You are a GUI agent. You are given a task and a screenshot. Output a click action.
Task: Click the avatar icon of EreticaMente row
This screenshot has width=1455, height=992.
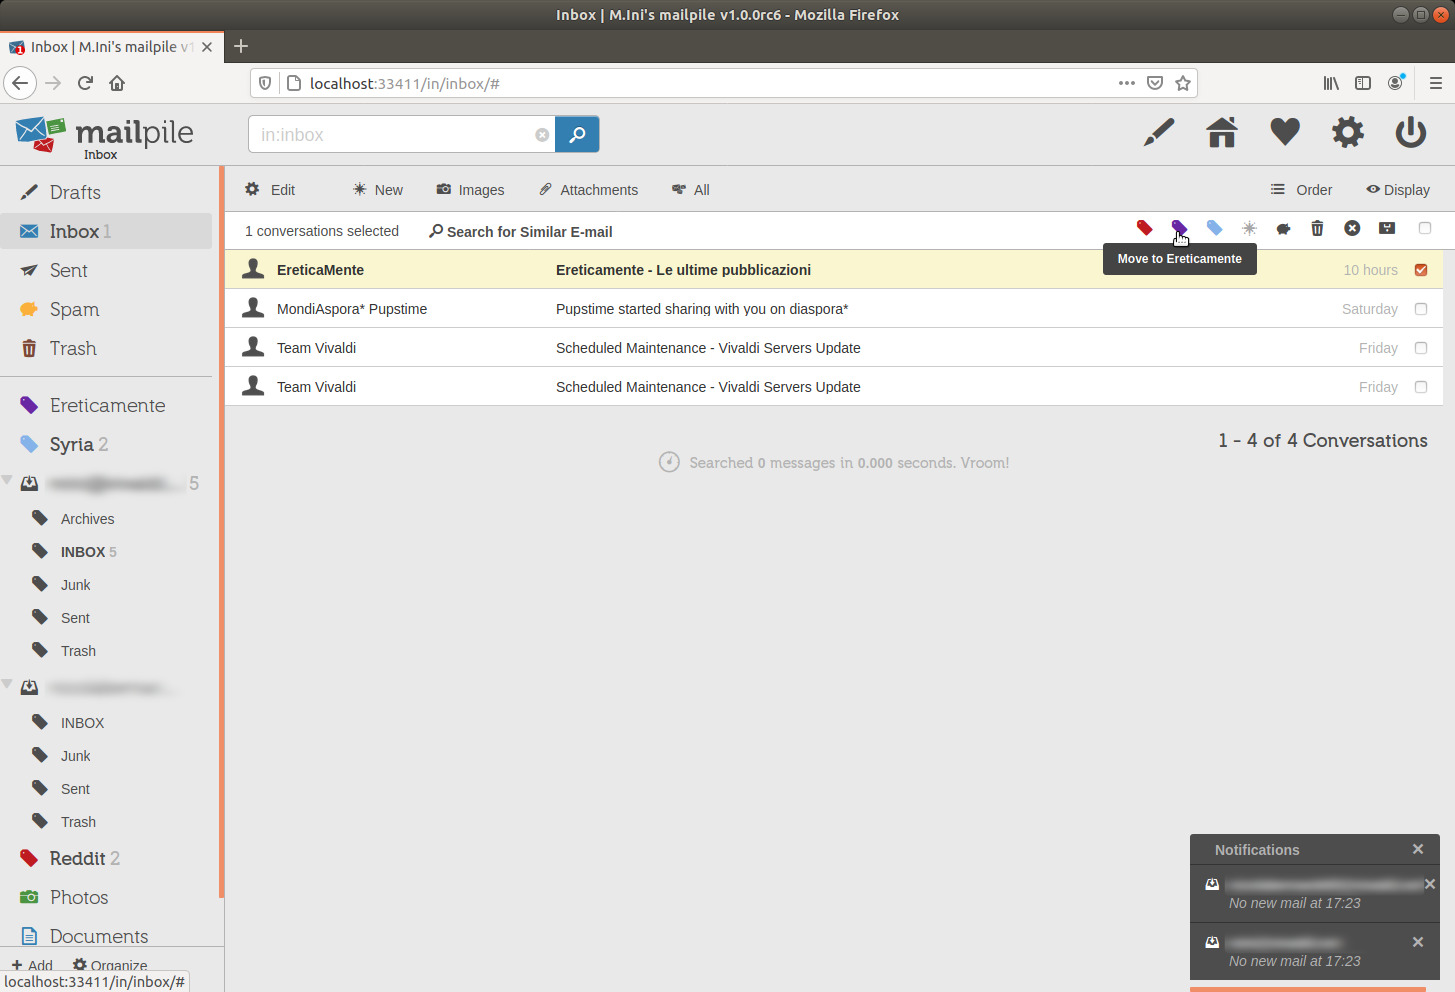pyautogui.click(x=254, y=269)
